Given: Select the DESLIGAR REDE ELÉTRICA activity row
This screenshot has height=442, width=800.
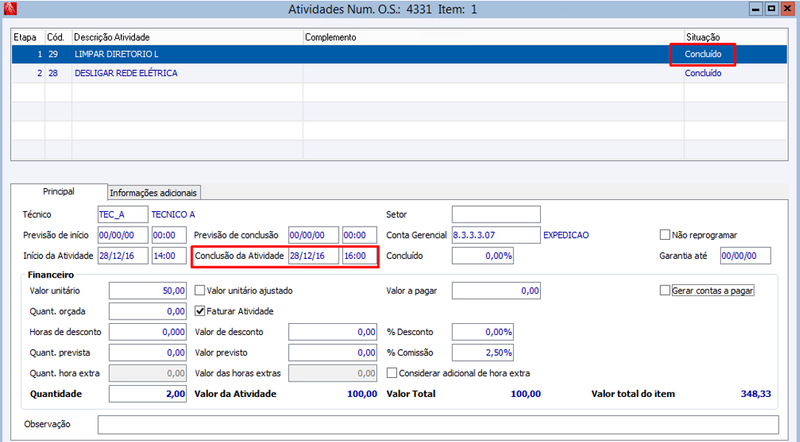Looking at the screenshot, I should point(399,73).
